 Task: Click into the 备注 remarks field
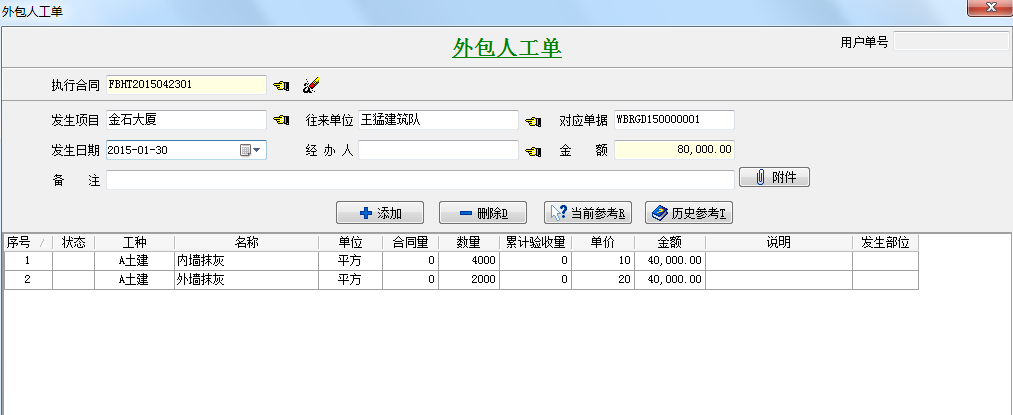pos(420,180)
